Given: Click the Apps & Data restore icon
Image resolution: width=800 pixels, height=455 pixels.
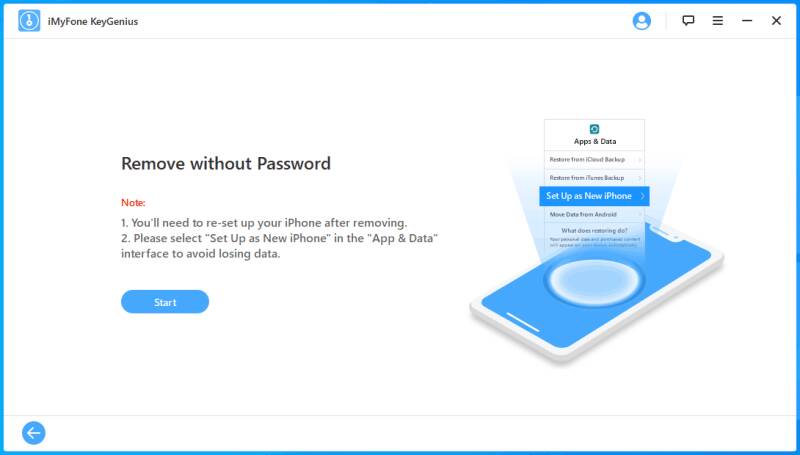Looking at the screenshot, I should [x=594, y=129].
